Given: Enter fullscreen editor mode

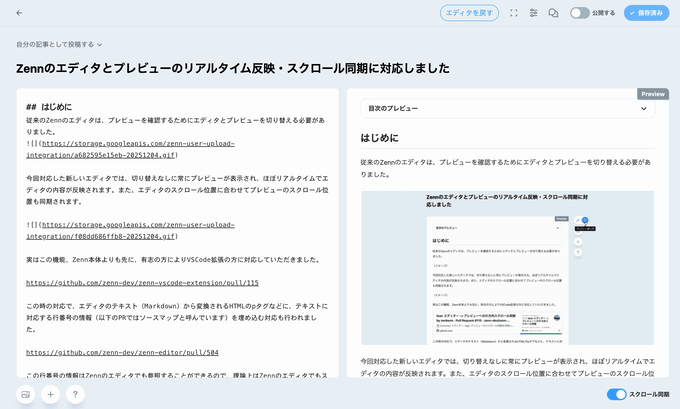Looking at the screenshot, I should [x=513, y=13].
